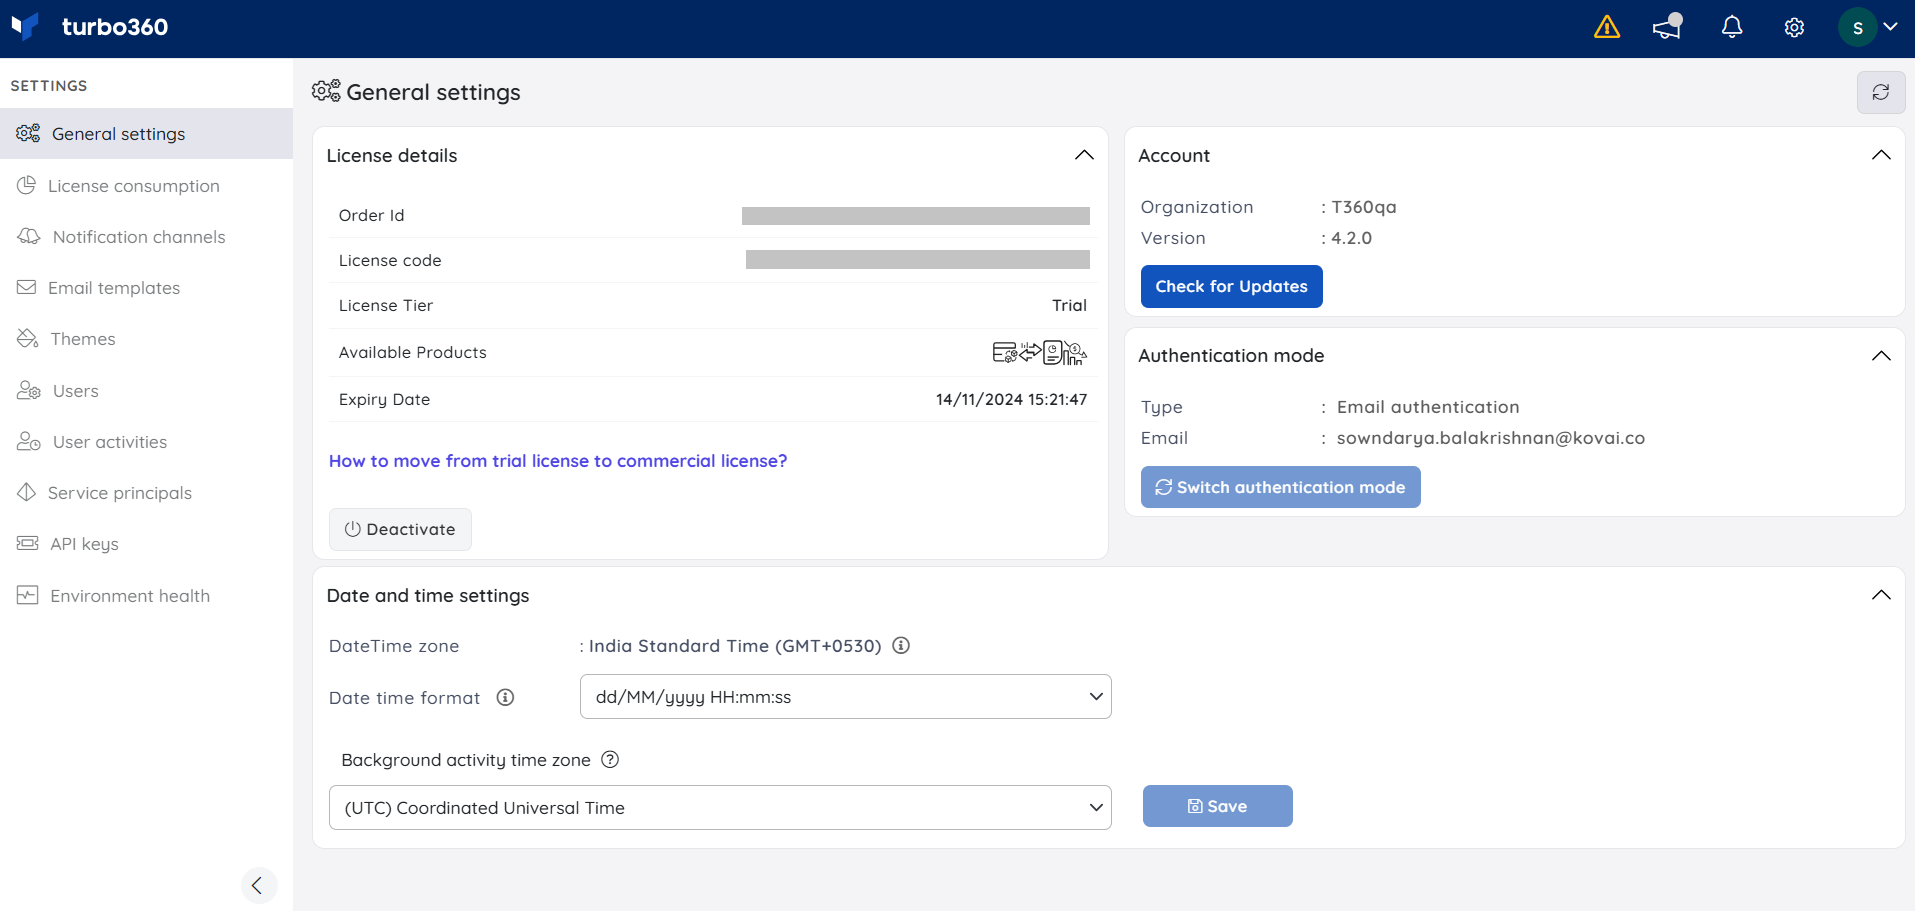Click the SETTINGS sidebar heading

click(49, 85)
